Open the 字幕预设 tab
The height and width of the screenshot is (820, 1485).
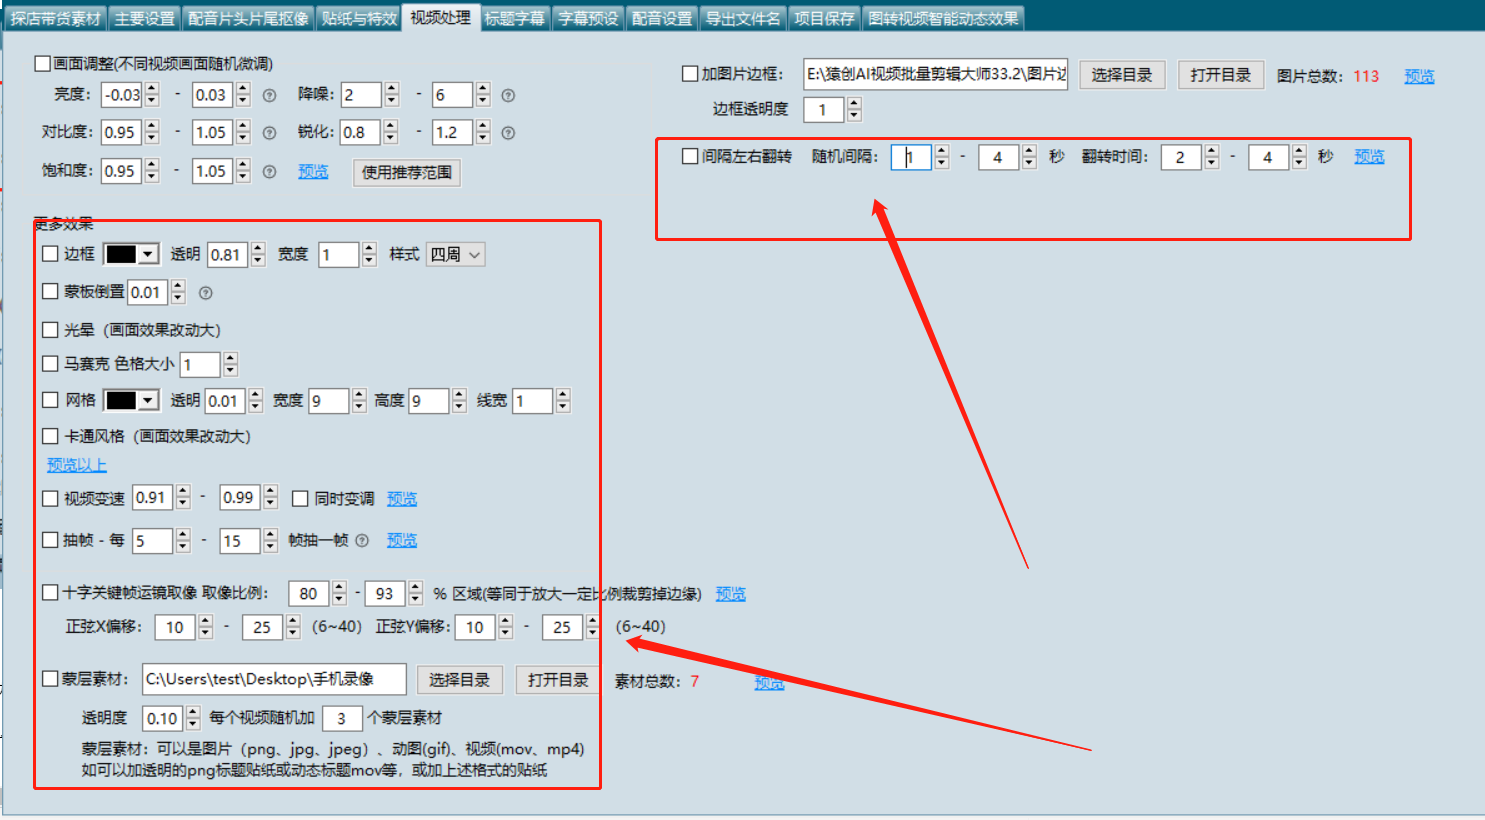click(588, 19)
